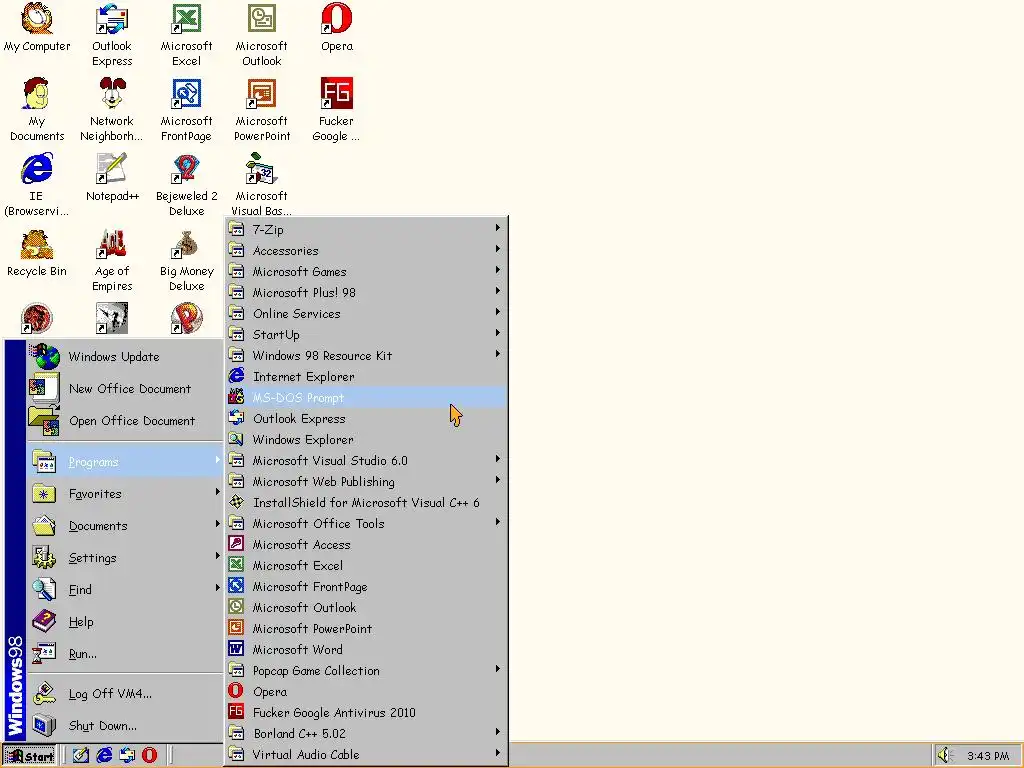Click Show Desktop icon in Quick Launch
1024x768 pixels.
click(x=80, y=755)
